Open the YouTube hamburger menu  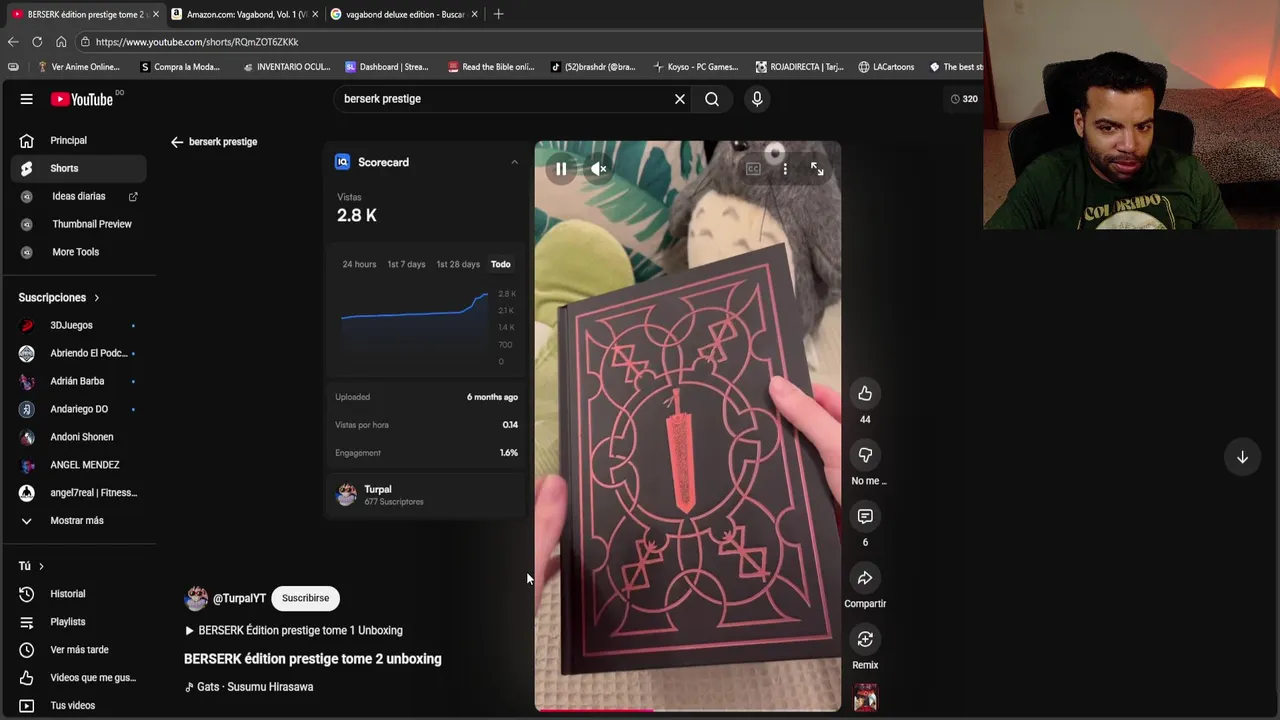click(27, 99)
